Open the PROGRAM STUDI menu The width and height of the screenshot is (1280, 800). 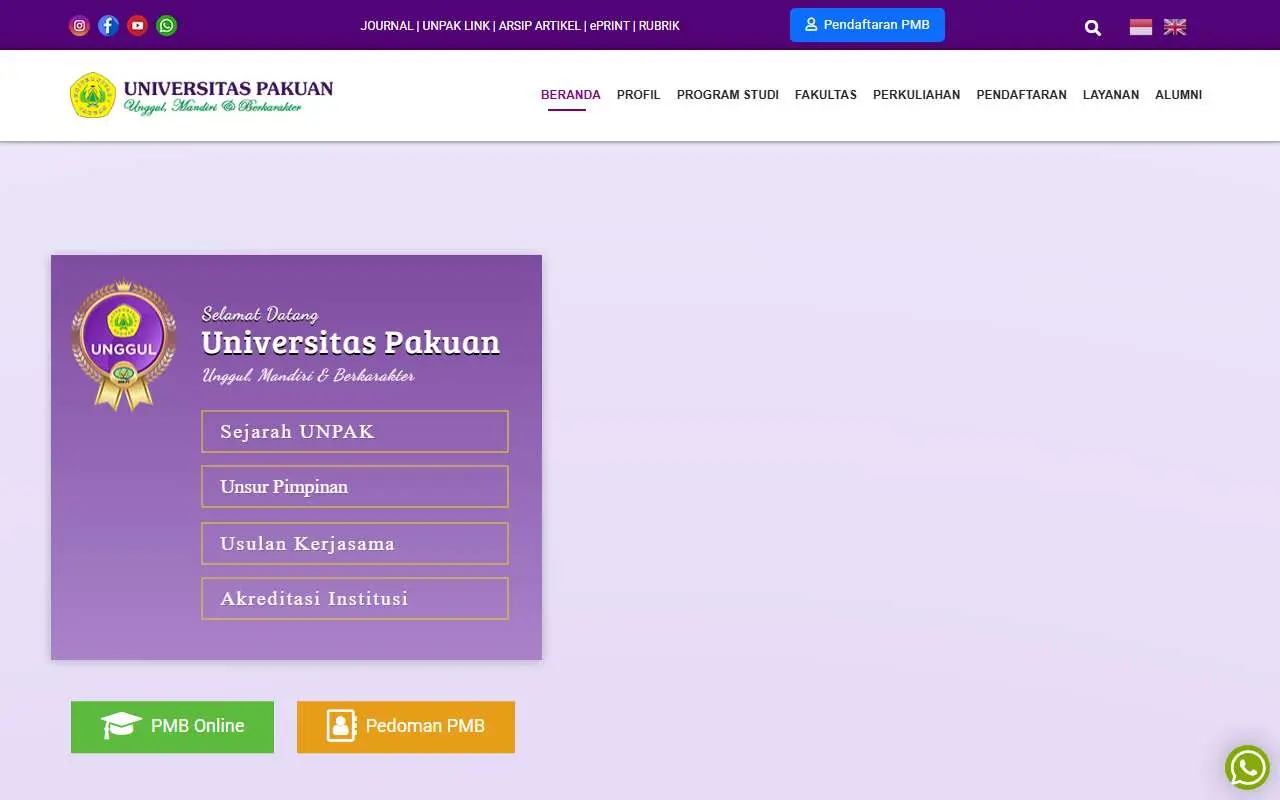pyautogui.click(x=728, y=95)
